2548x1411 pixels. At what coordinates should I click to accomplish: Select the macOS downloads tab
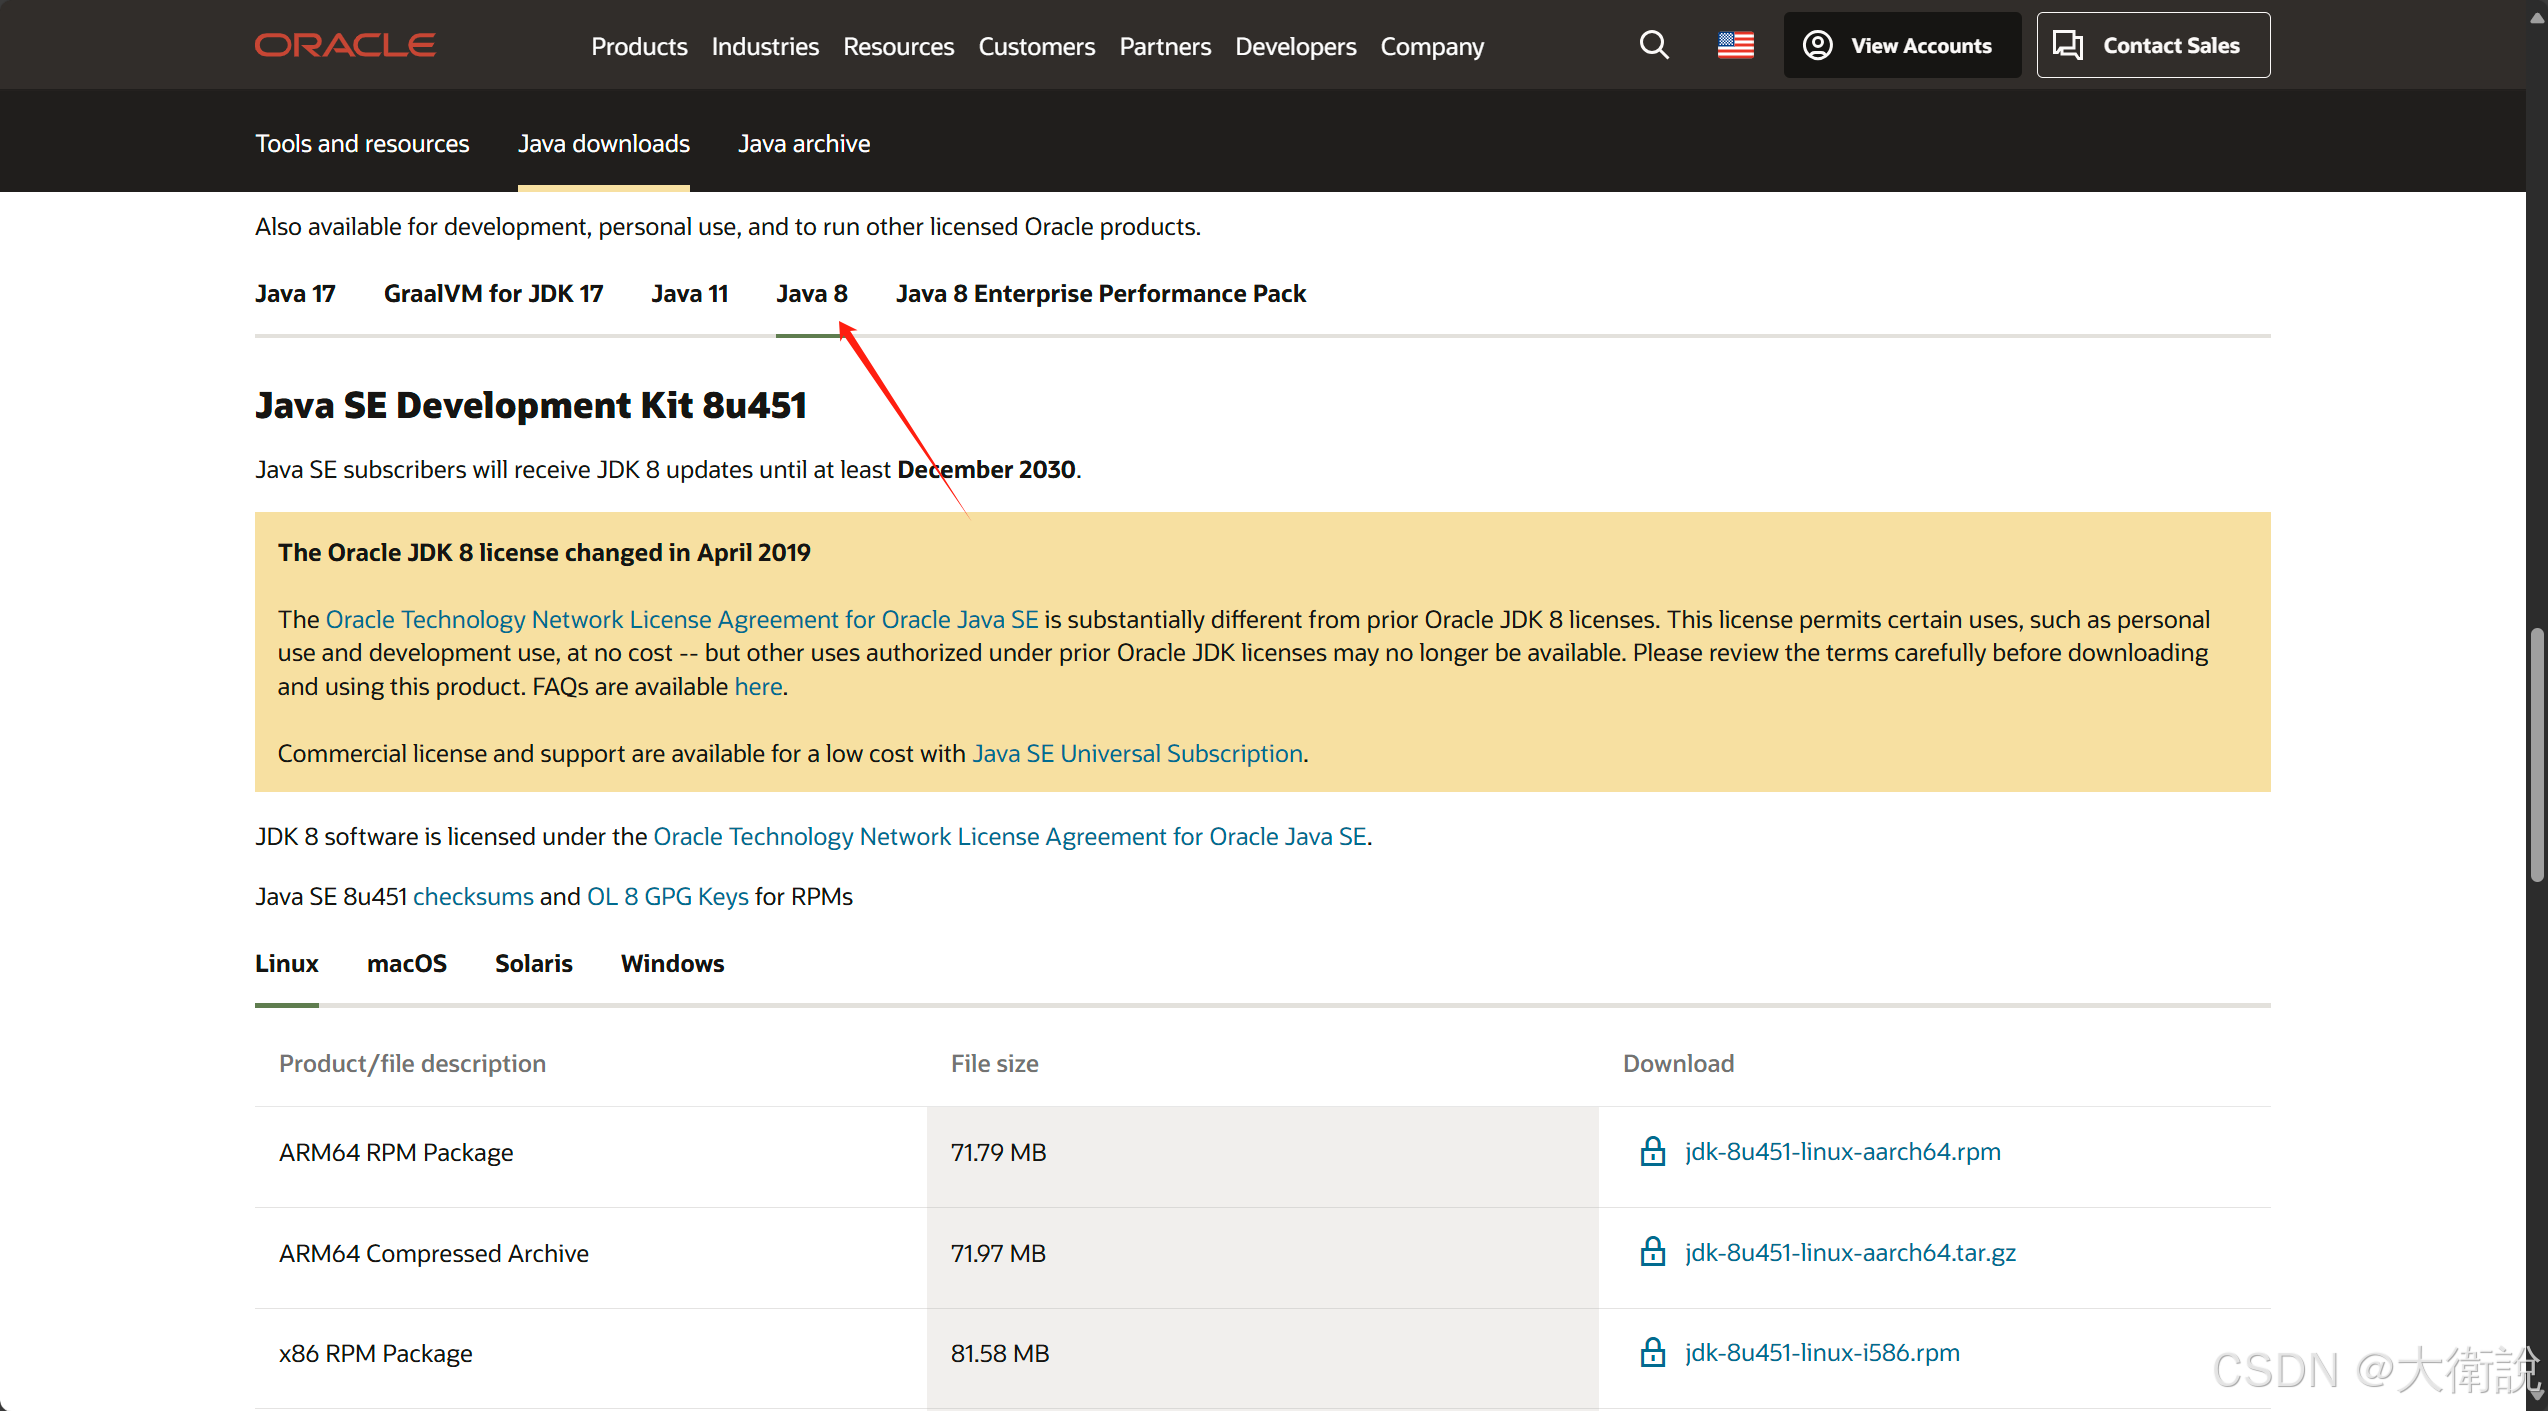pyautogui.click(x=406, y=963)
